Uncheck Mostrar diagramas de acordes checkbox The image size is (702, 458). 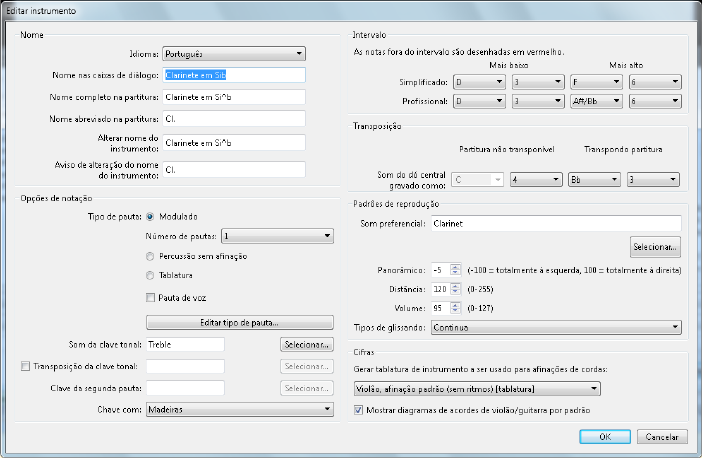pyautogui.click(x=360, y=409)
